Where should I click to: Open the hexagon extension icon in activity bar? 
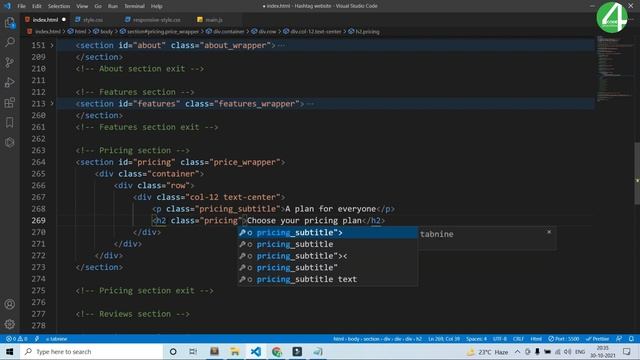click(9, 142)
